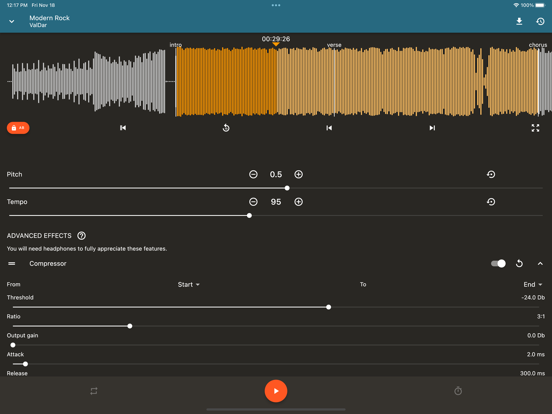Viewport: 552px width, 414px height.
Task: Click the orange playhead position marker
Action: [276, 44]
